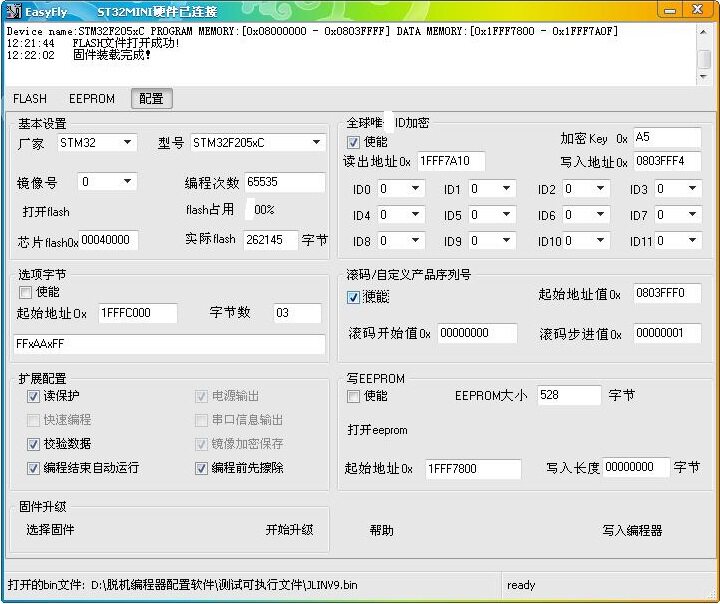Uncheck the 读保护 checkbox
The height and width of the screenshot is (604, 720).
pyautogui.click(x=33, y=396)
